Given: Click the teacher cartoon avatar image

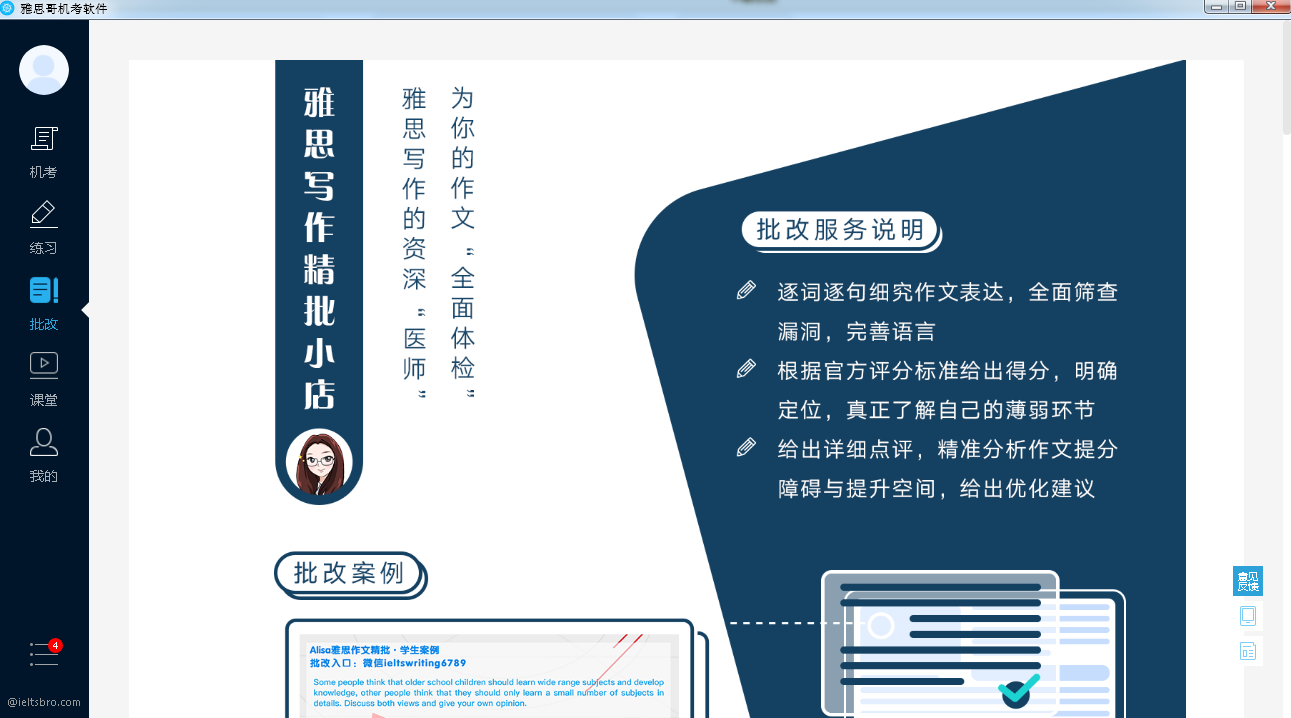Looking at the screenshot, I should coord(319,463).
